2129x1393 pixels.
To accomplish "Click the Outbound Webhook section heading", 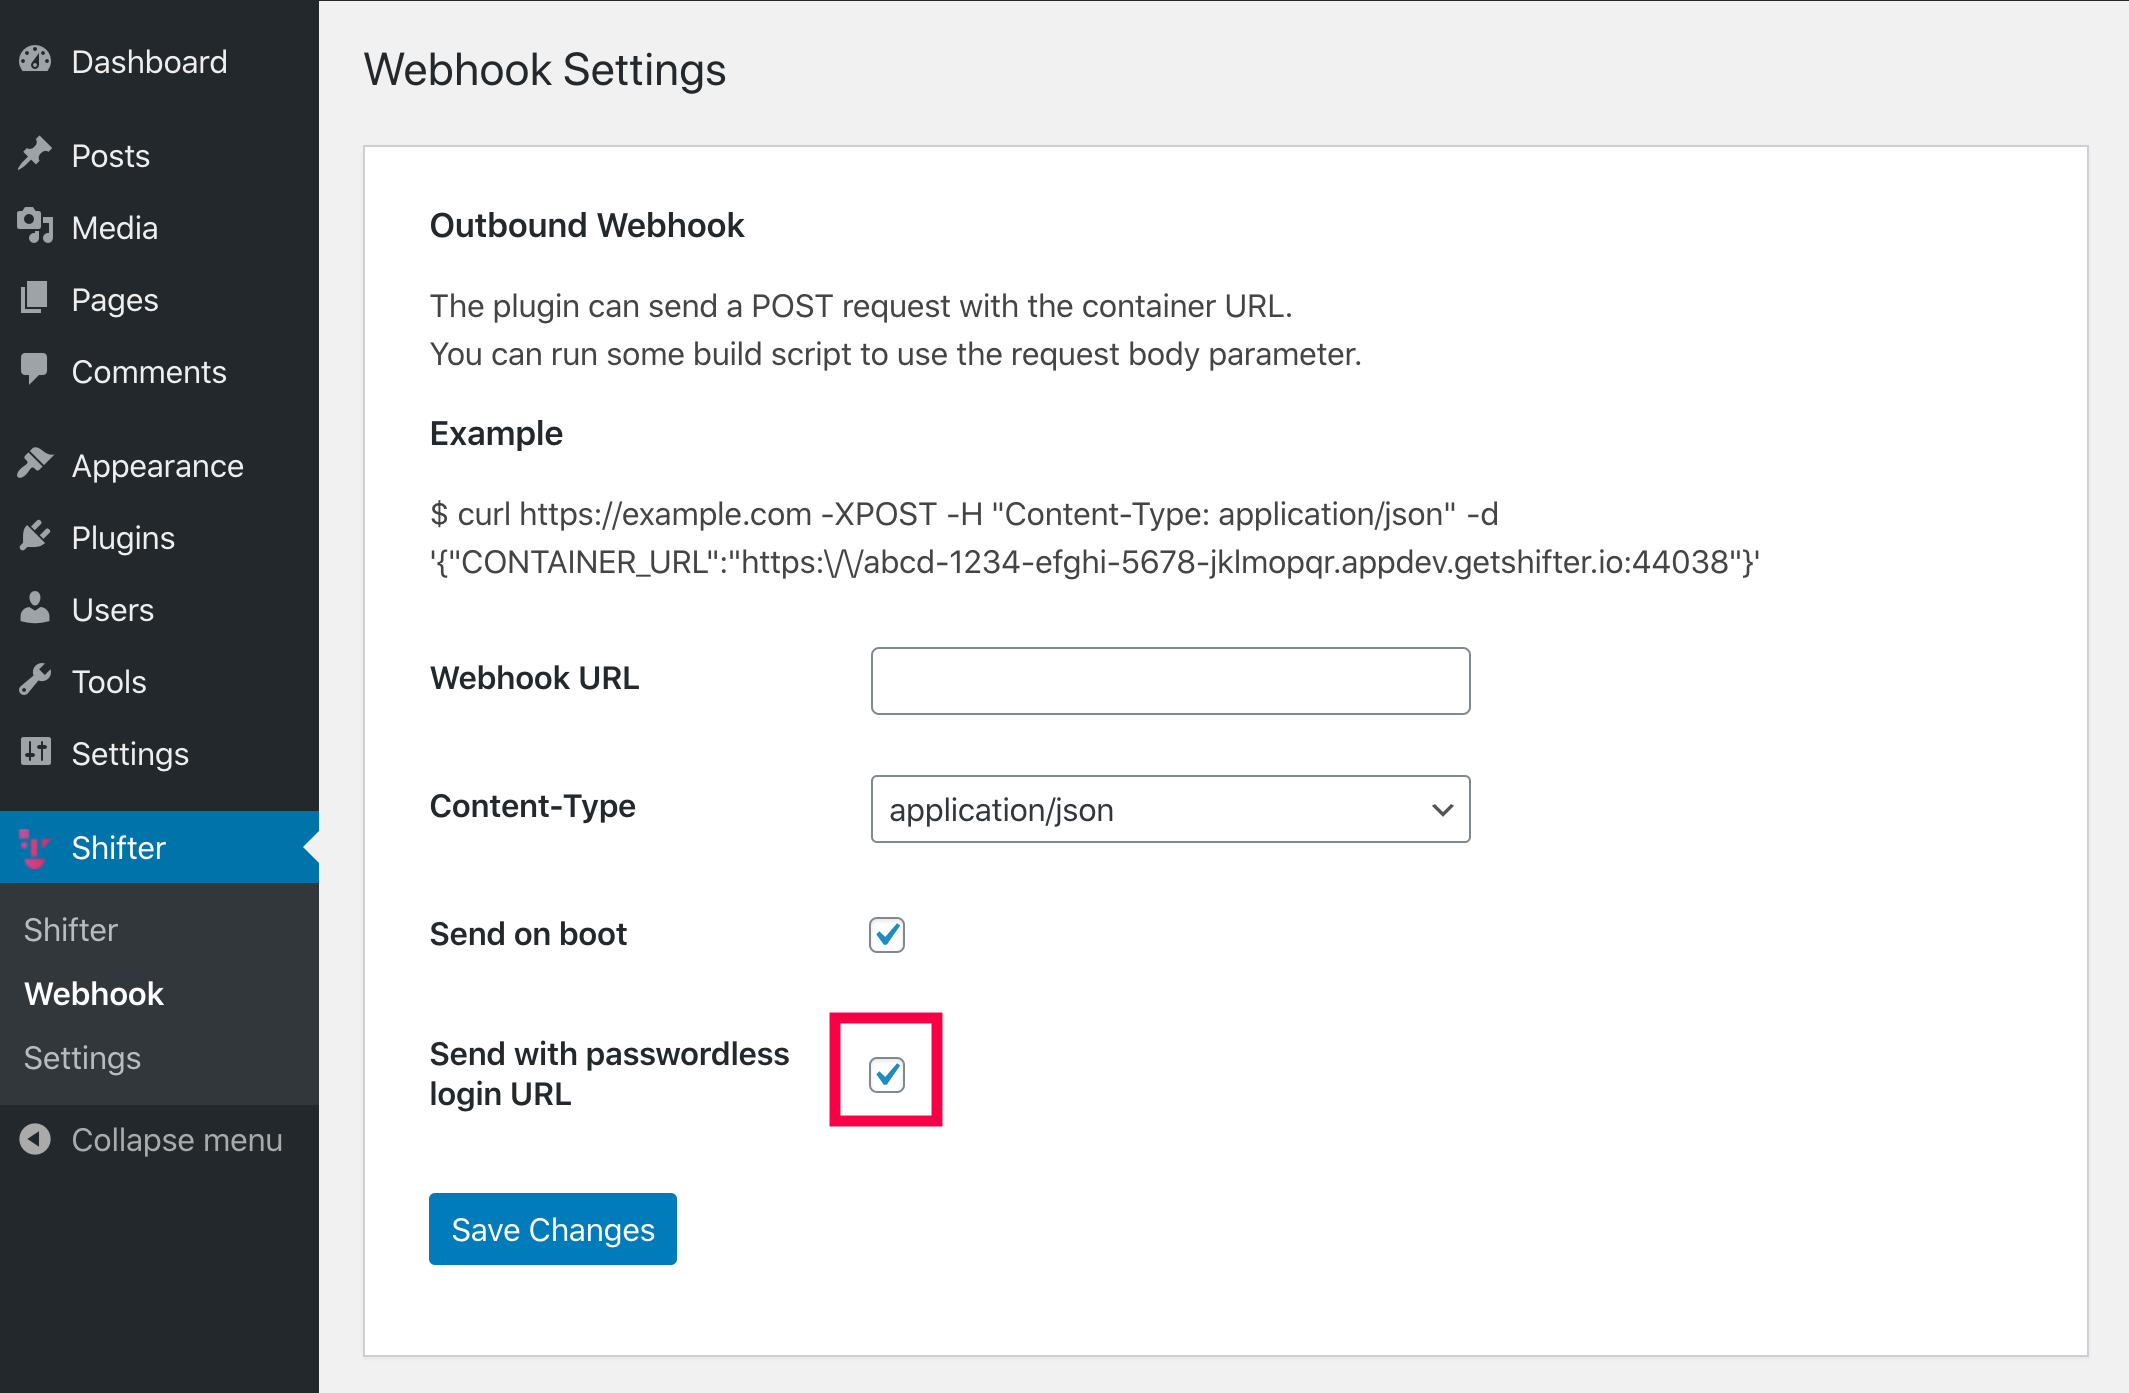I will click(x=587, y=226).
